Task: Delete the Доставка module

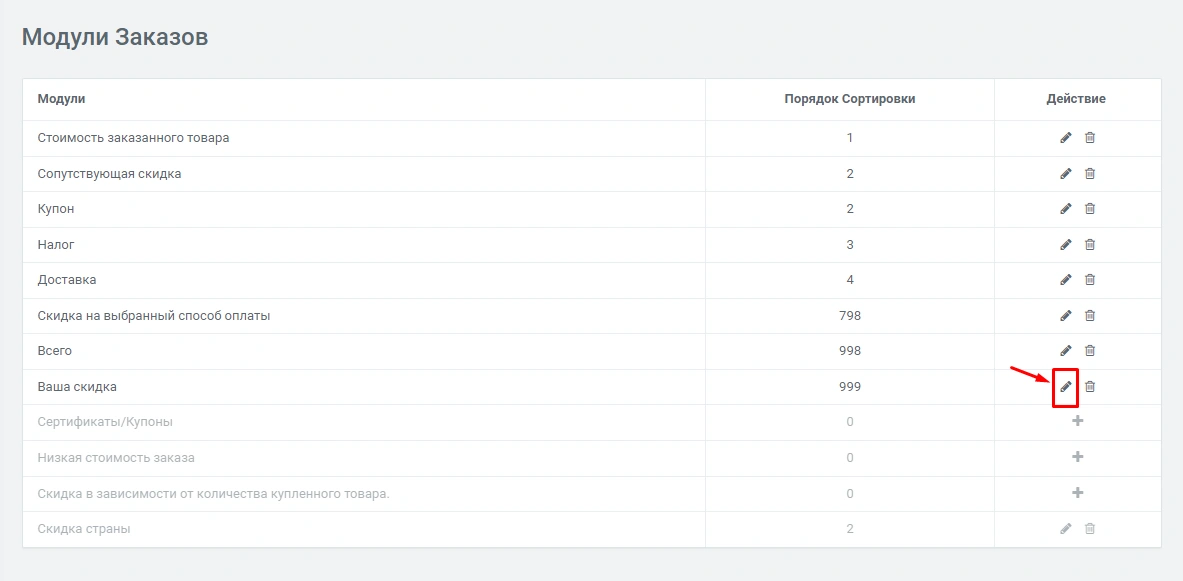Action: click(1090, 280)
